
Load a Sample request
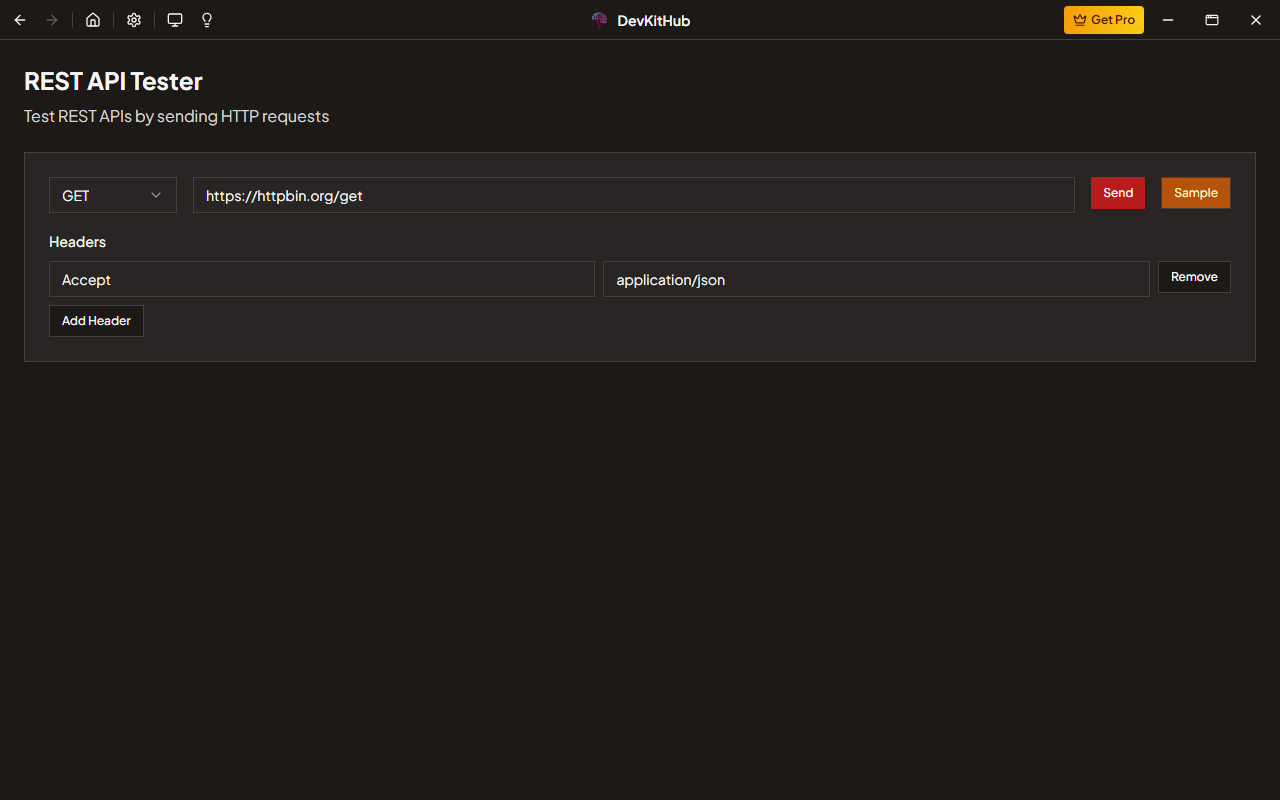[1196, 193]
